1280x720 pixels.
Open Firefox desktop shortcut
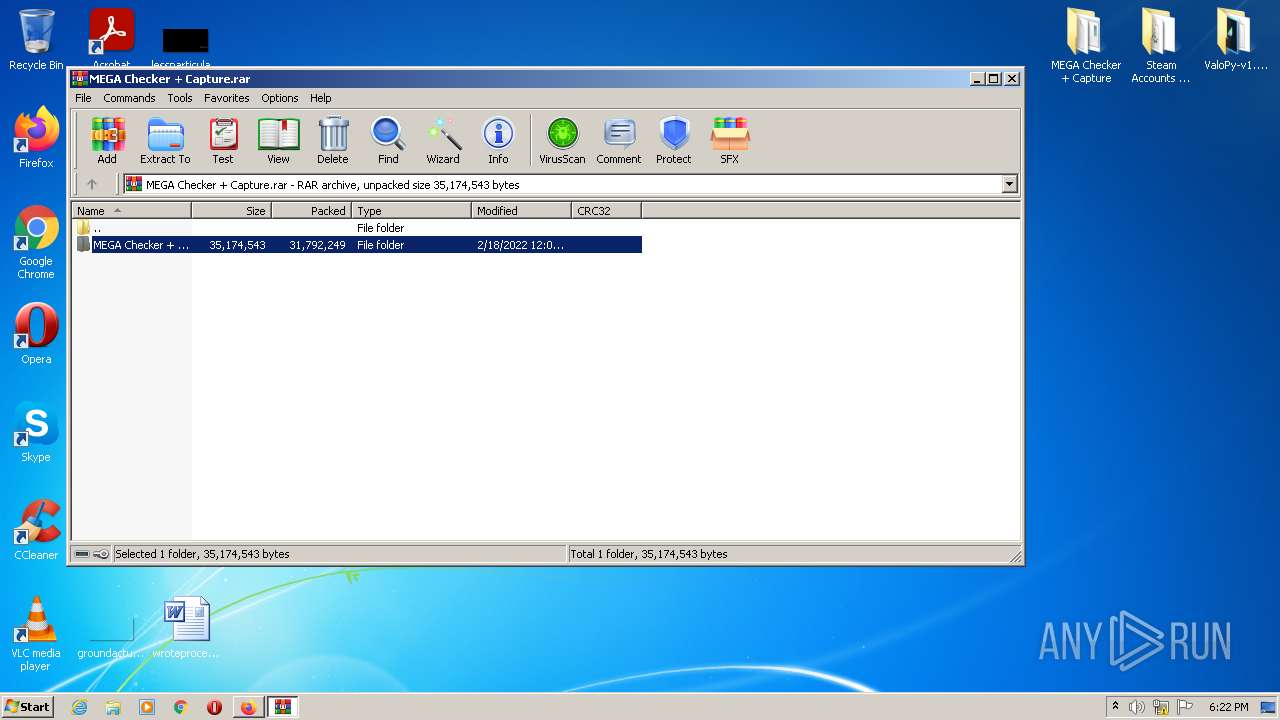tap(36, 138)
